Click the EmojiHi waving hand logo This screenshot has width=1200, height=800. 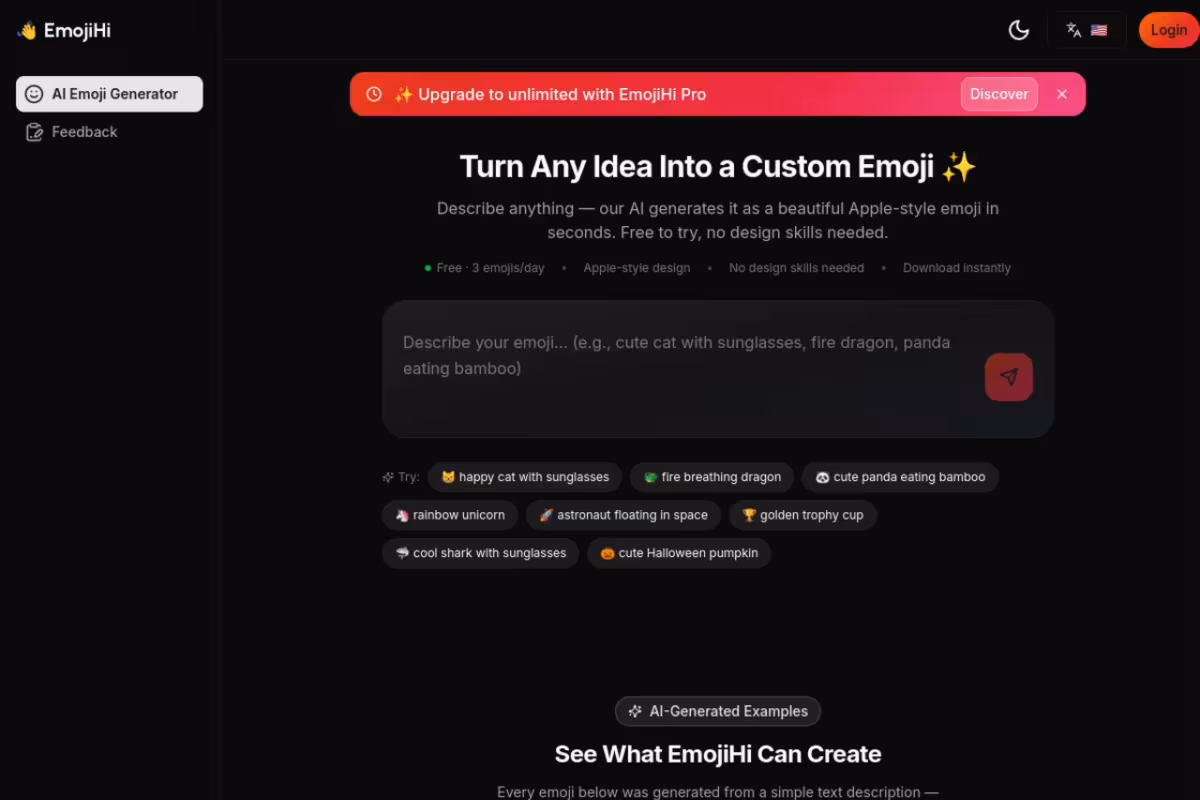[64, 30]
